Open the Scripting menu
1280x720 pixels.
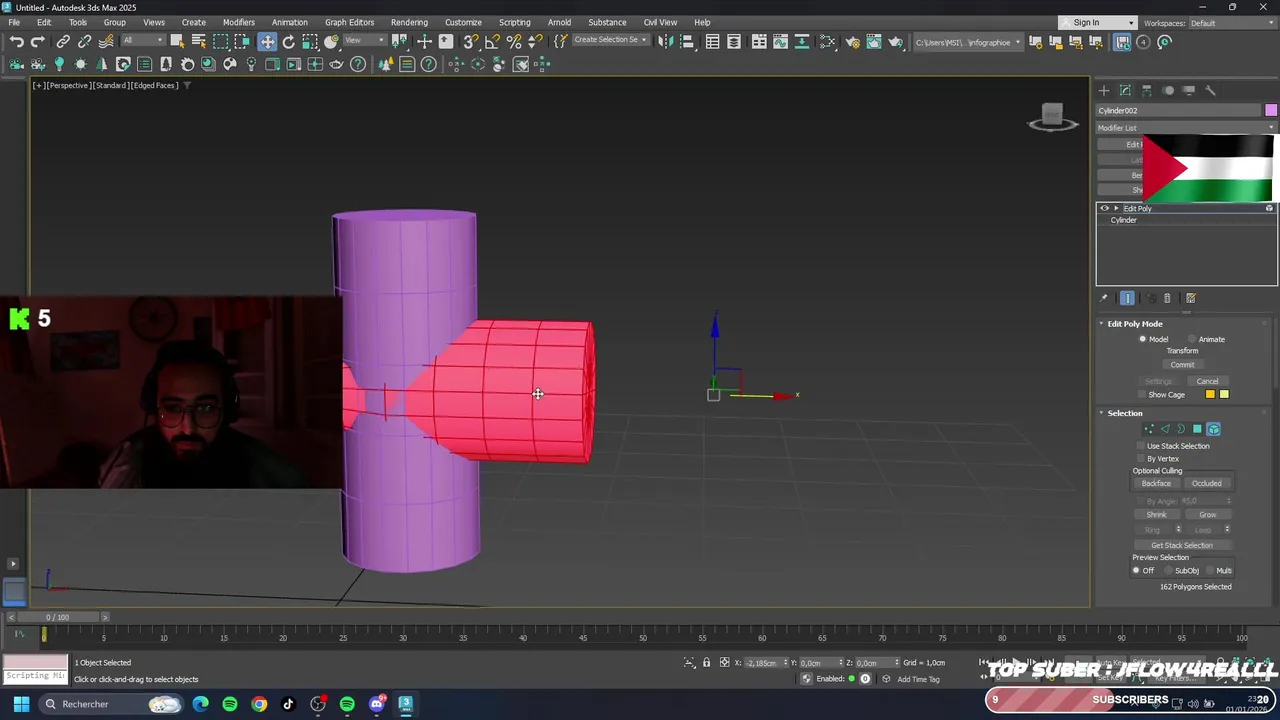515,22
